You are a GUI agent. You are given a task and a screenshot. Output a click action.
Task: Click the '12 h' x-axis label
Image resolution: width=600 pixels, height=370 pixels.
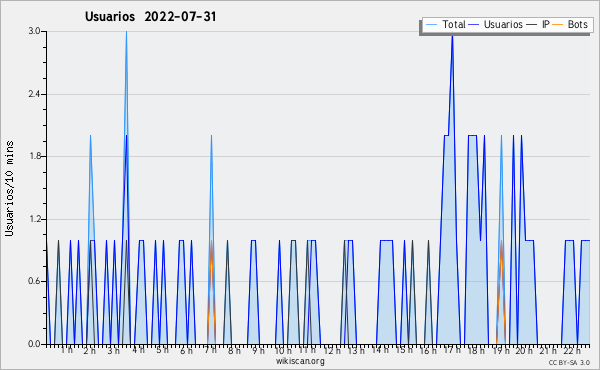coord(332,351)
